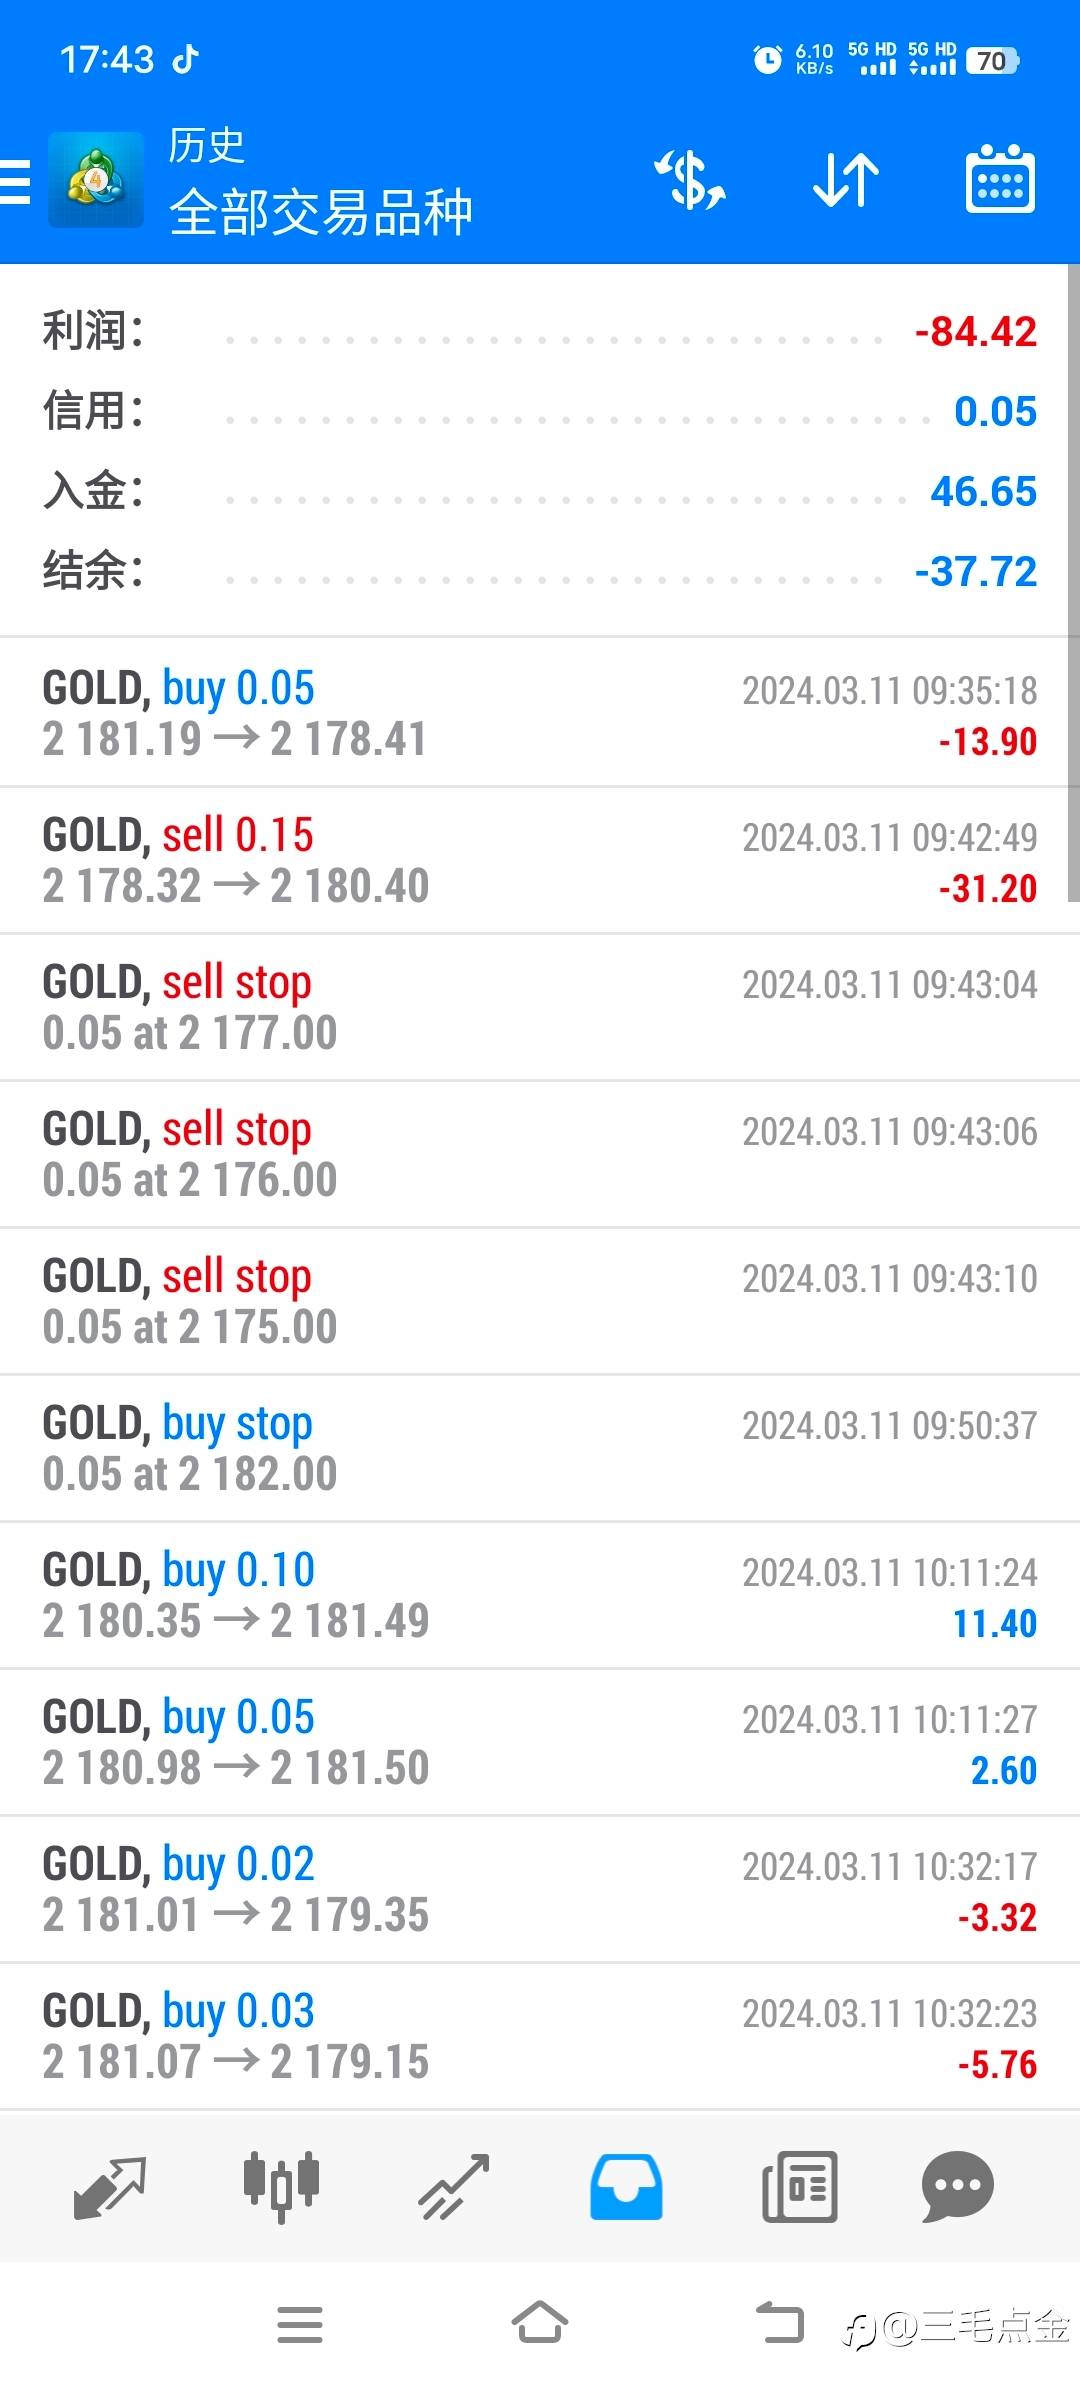1080x2388 pixels.
Task: Select the buy stop at 2182.00 order
Action: click(540, 1448)
